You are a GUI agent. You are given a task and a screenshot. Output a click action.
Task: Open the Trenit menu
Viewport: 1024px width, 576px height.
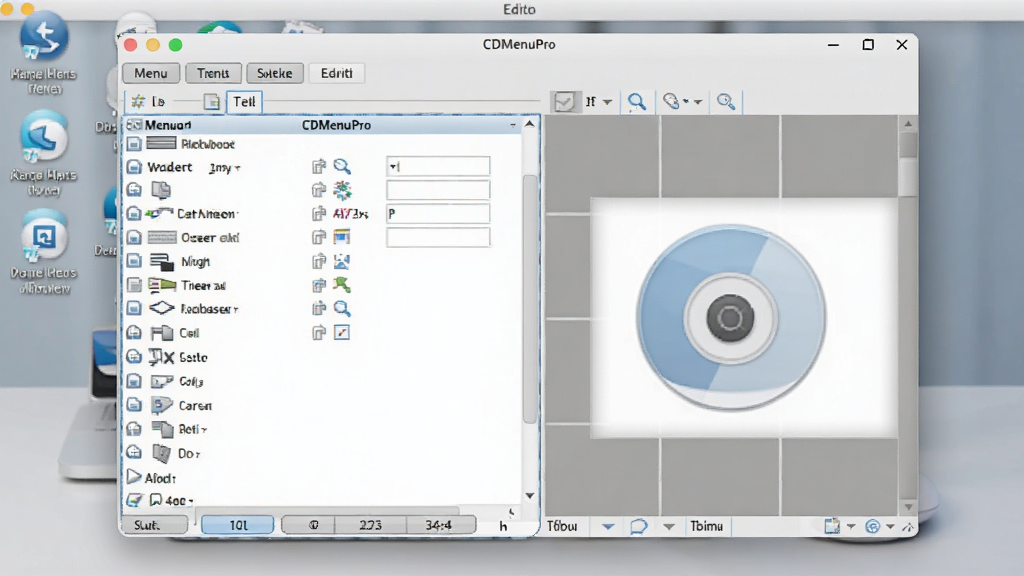pos(213,73)
